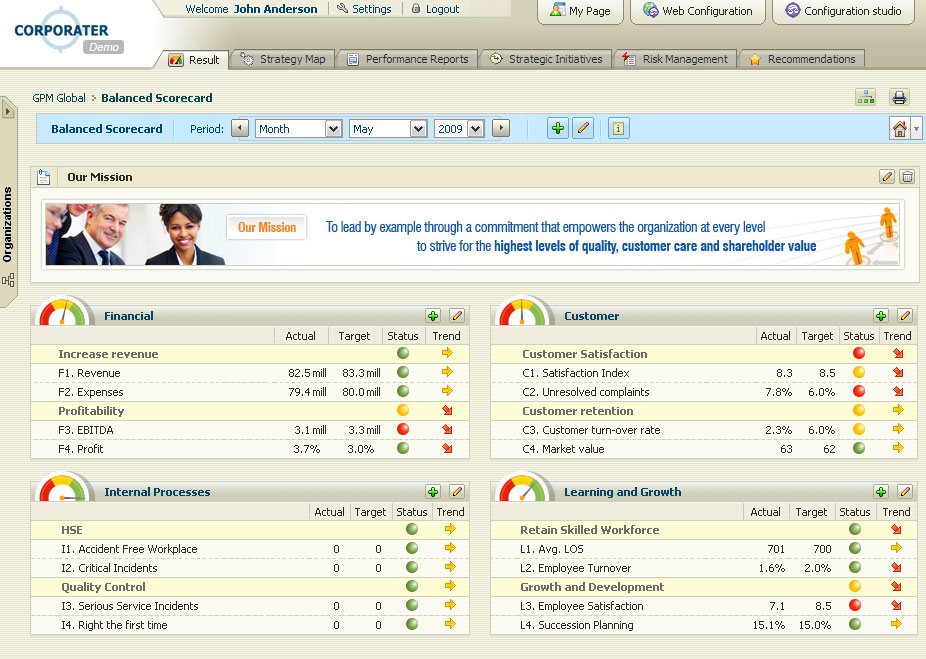This screenshot has height=659, width=926.
Task: Add item to Learning and Growth panel
Action: (x=881, y=492)
